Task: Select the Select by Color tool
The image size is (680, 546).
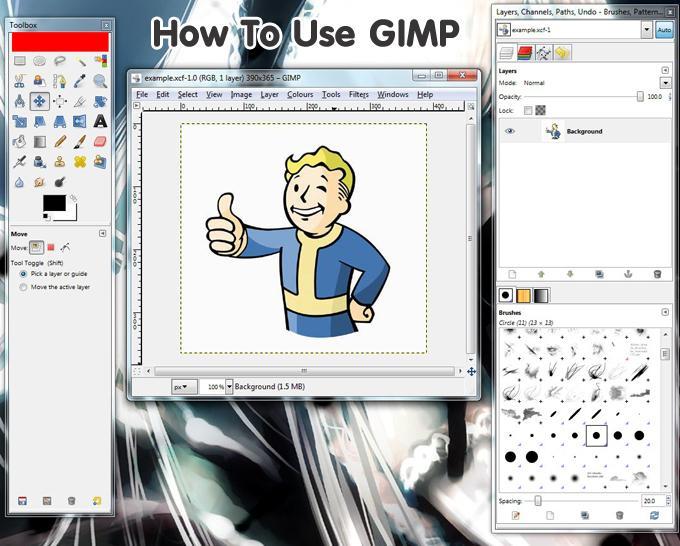Action: [x=100, y=61]
